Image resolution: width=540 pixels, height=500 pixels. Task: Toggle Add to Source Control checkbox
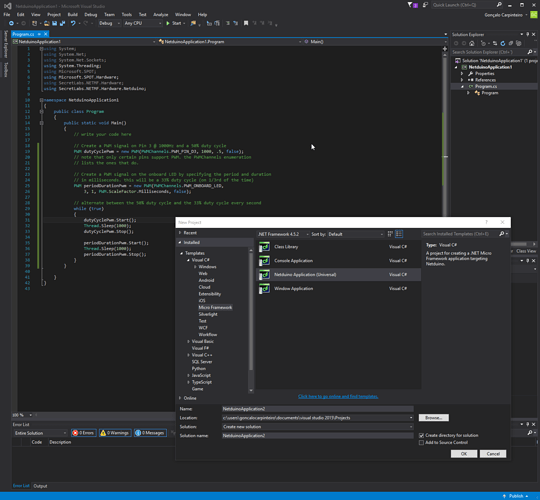[x=421, y=442]
